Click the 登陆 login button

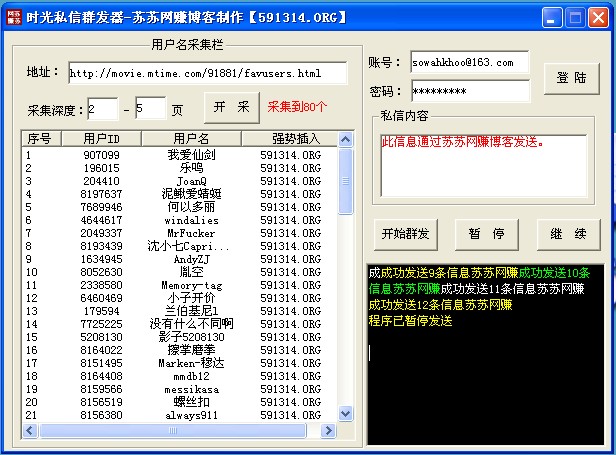[572, 78]
